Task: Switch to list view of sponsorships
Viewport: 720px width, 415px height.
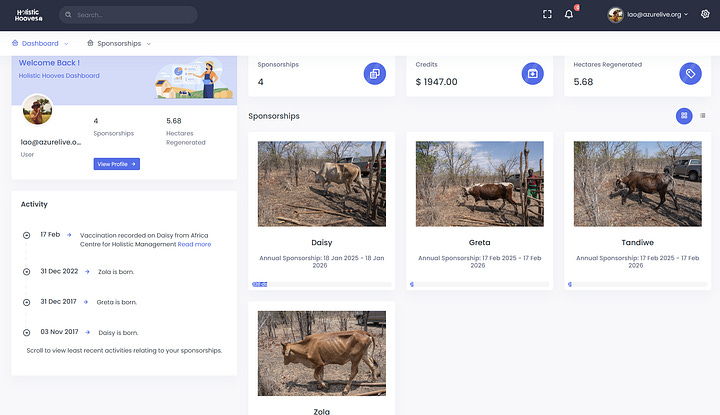Action: point(703,116)
